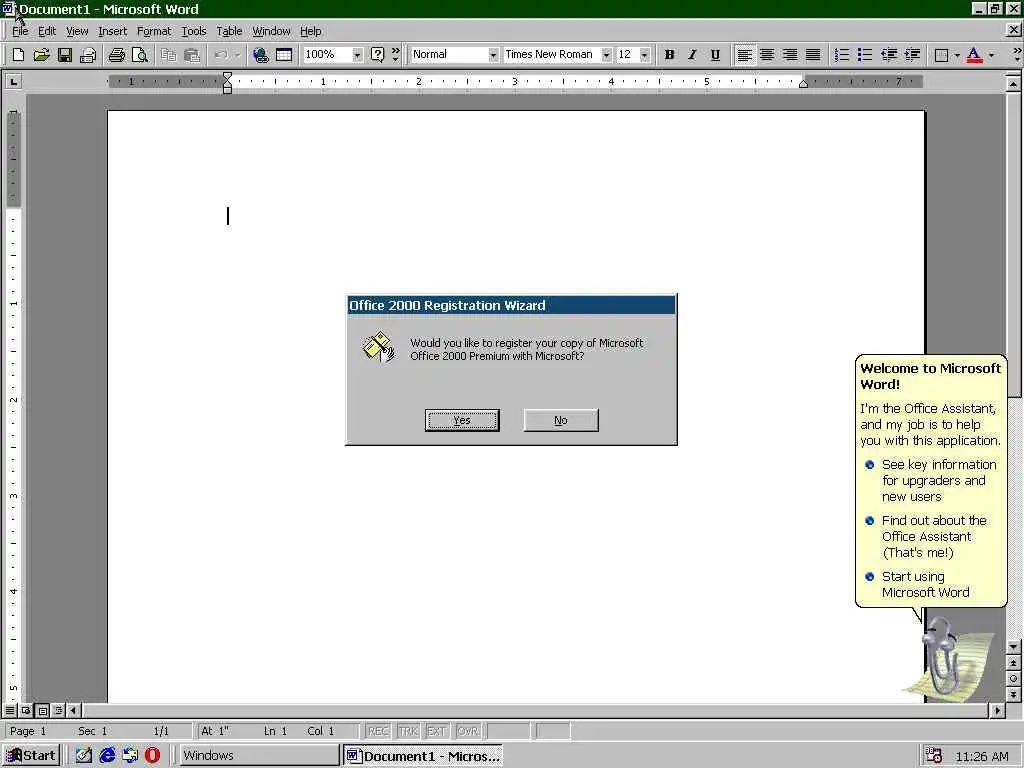Click Select Browse Object button
The width and height of the screenshot is (1024, 768).
tap(1013, 679)
